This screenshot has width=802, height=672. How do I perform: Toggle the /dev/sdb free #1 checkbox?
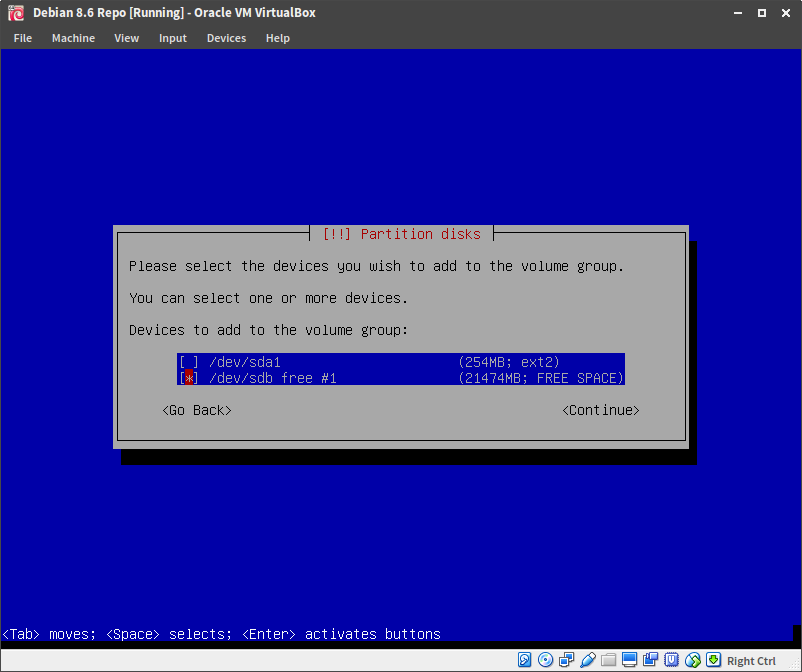click(189, 378)
